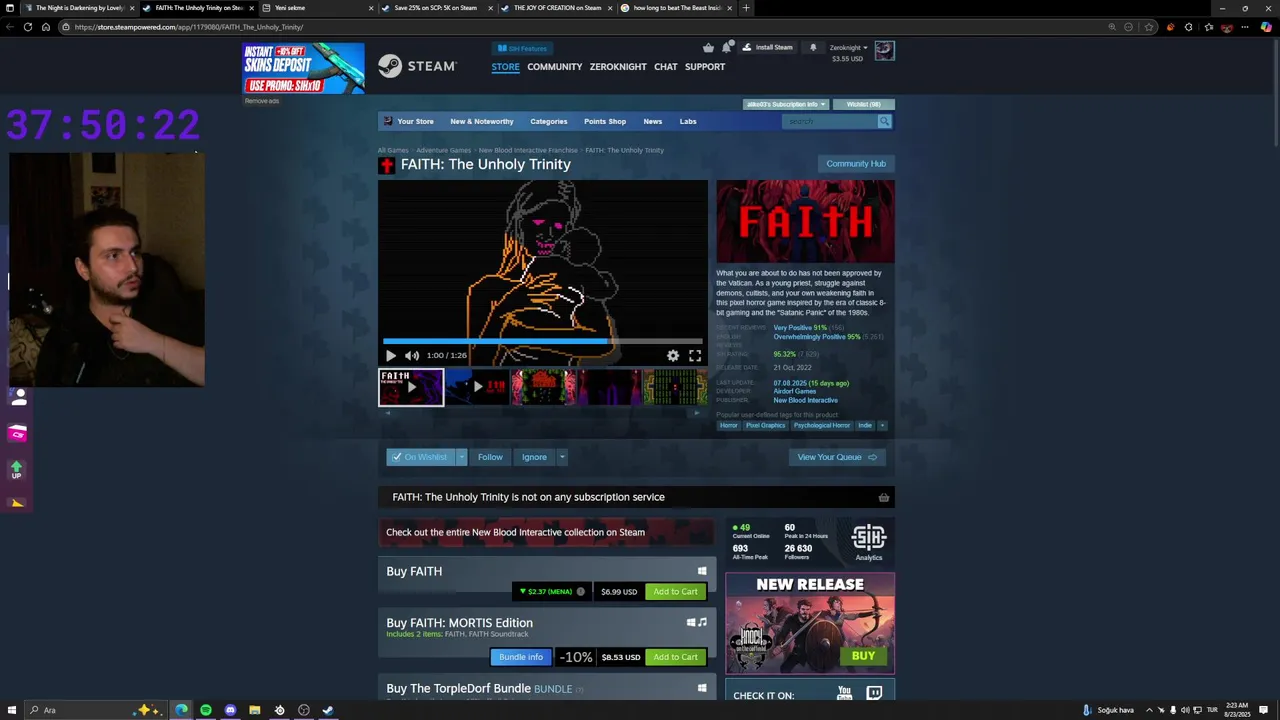1280x720 pixels.
Task: Select the first trailer thumbnail
Action: pyautogui.click(x=411, y=387)
